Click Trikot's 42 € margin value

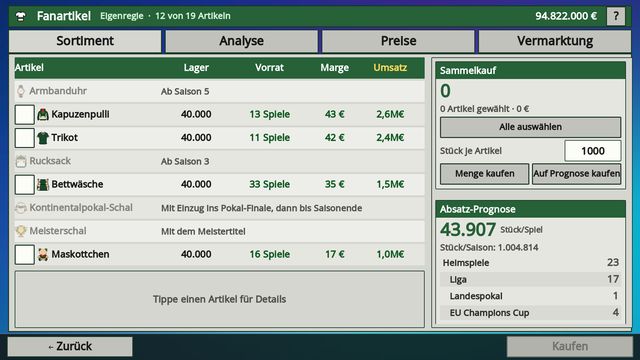click(x=335, y=138)
